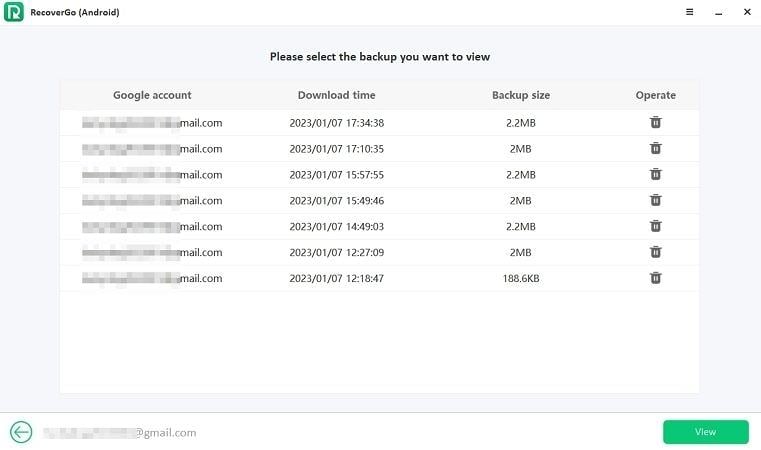
Task: Click the Google account column header
Action: click(152, 96)
